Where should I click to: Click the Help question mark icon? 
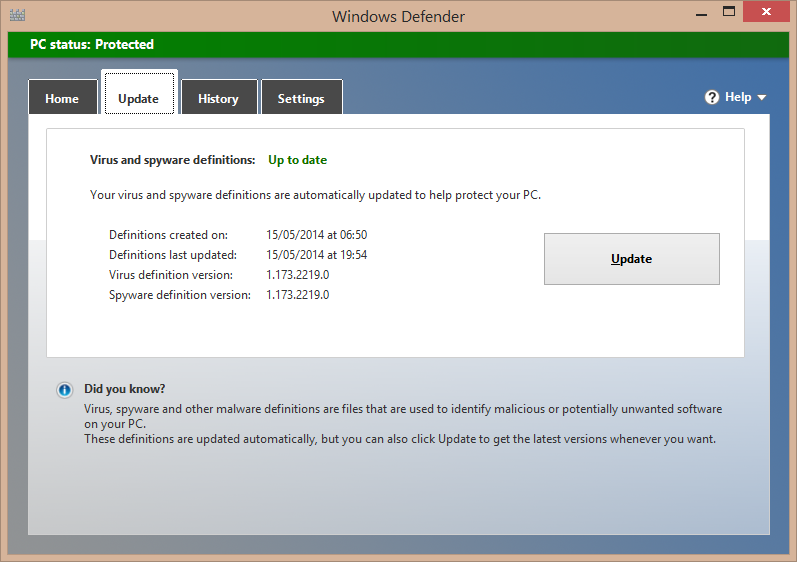(x=712, y=97)
